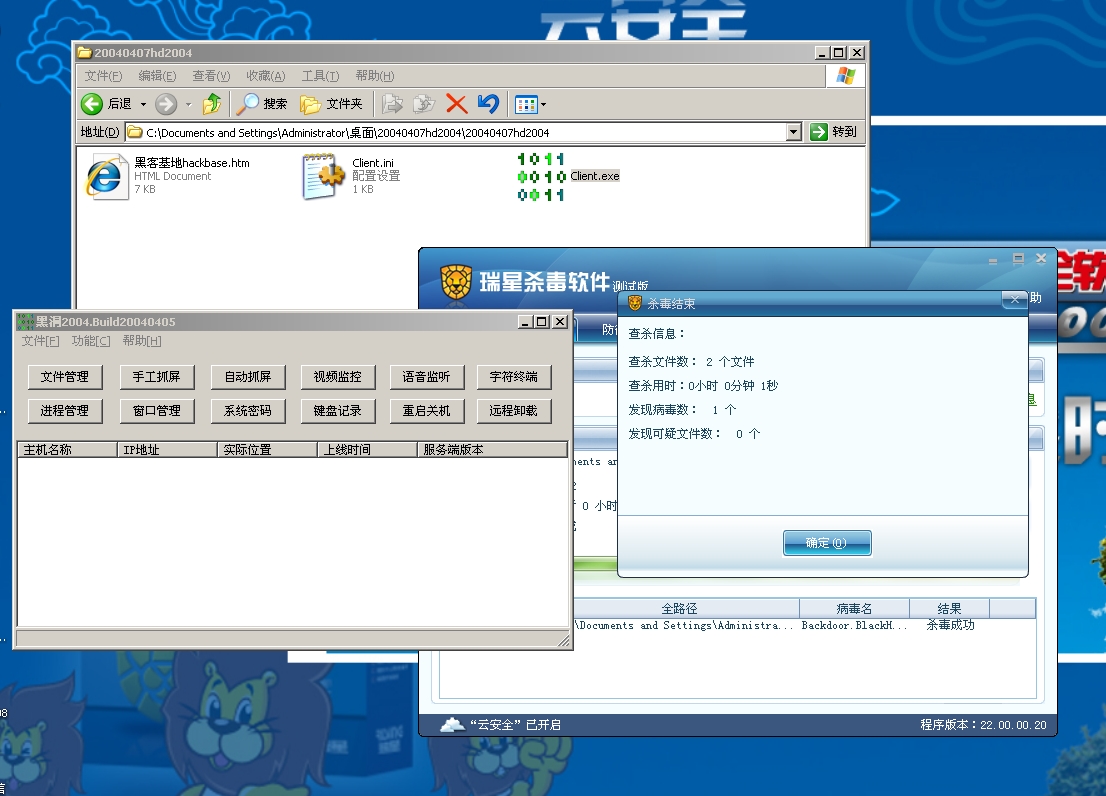Click the 视频监控 button
The height and width of the screenshot is (796, 1106).
[x=338, y=376]
